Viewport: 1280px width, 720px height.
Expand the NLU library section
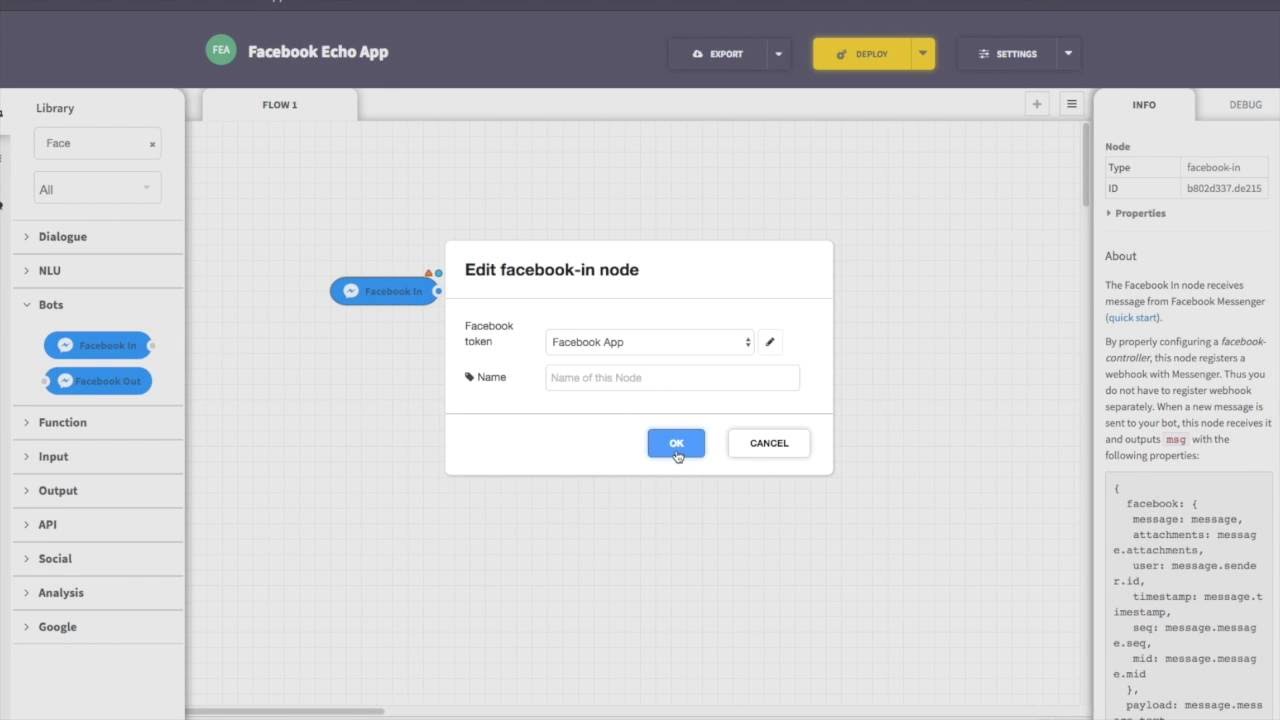pyautogui.click(x=97, y=271)
